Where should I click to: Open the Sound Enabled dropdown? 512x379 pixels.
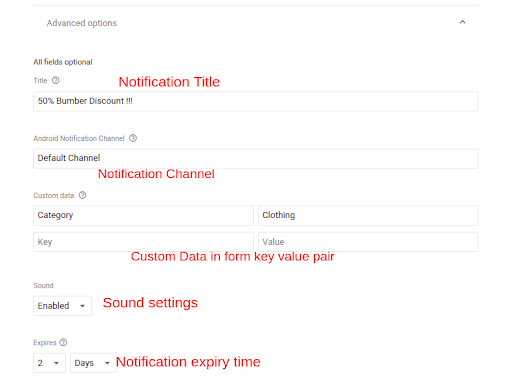coord(62,306)
